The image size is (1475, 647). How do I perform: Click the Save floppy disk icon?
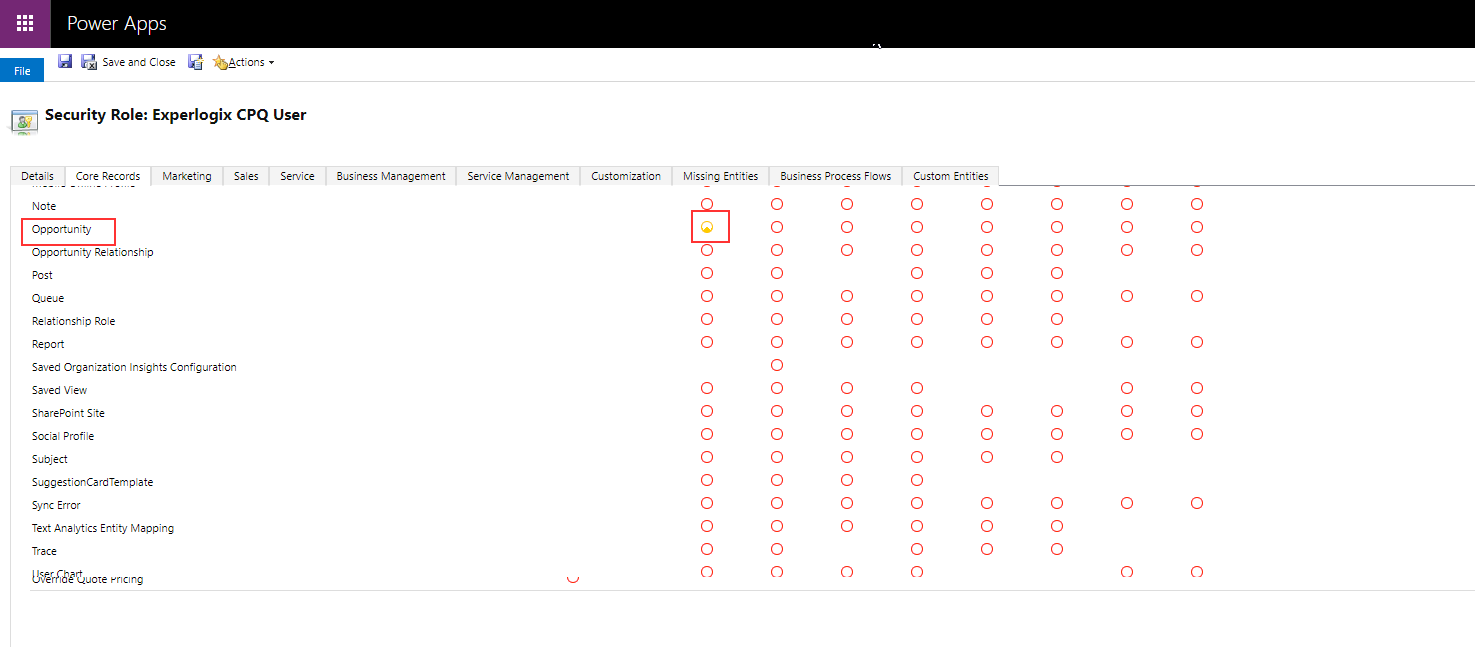[x=65, y=62]
